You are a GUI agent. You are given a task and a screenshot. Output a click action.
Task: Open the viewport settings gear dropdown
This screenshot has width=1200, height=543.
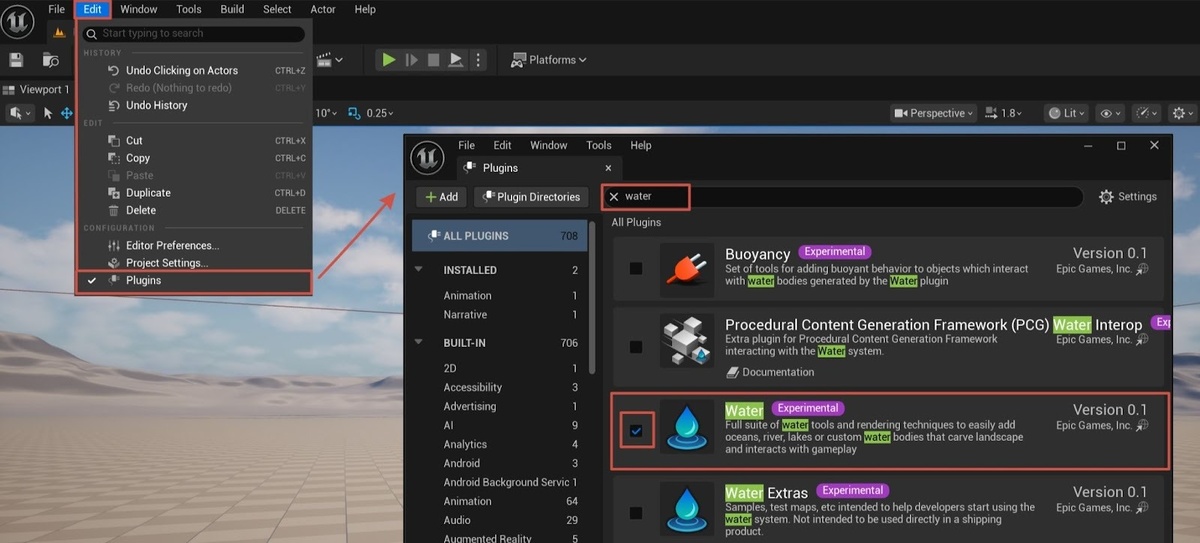point(1183,113)
